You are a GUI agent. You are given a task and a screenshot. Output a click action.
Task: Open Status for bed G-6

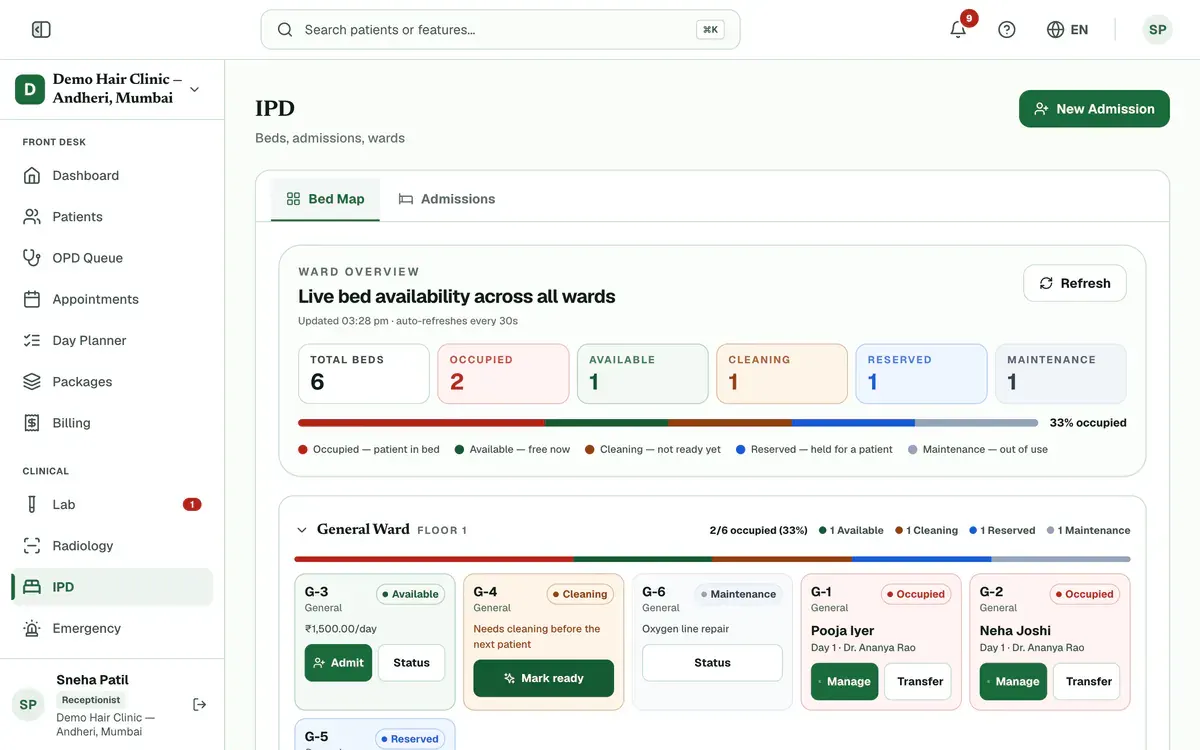click(712, 663)
